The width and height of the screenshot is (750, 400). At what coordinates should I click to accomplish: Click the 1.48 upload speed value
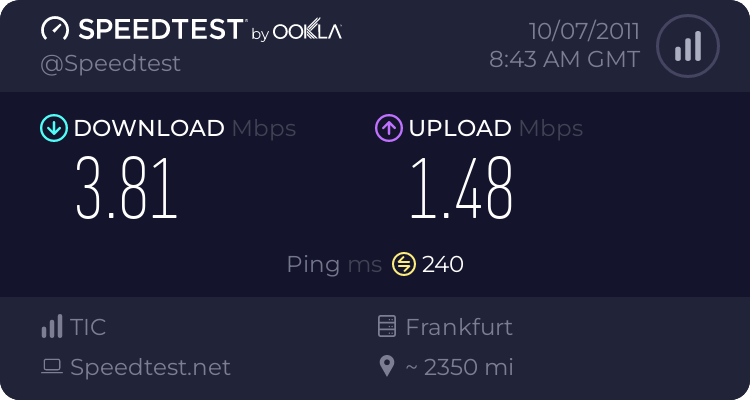461,190
